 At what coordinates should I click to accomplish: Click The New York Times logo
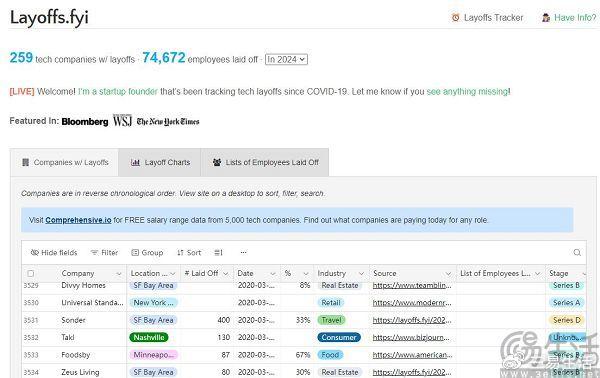[x=168, y=122]
